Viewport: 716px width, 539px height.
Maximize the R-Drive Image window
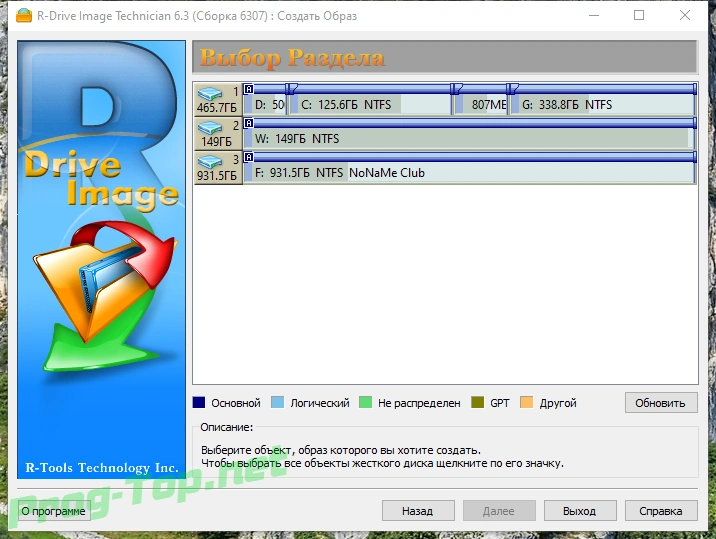tap(639, 16)
